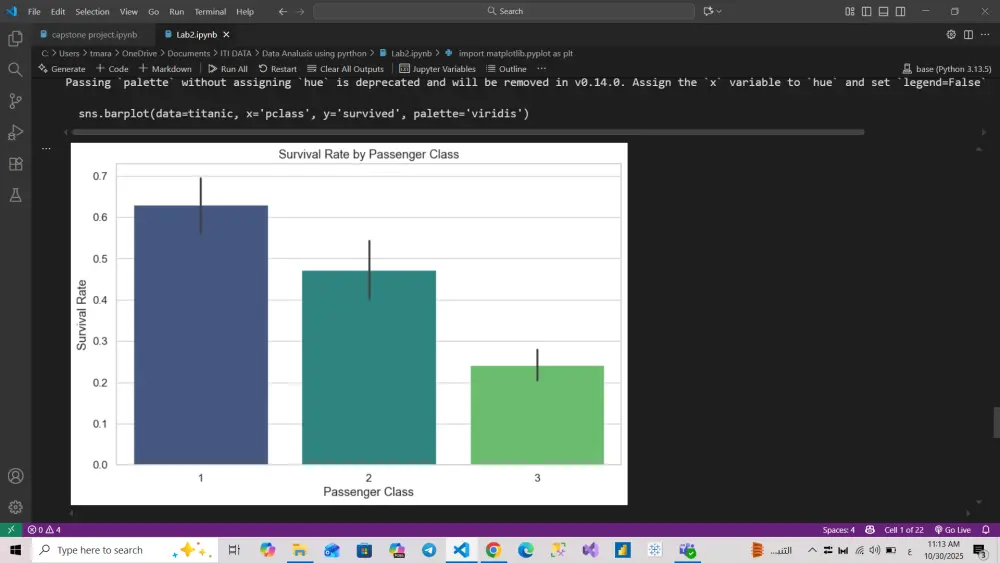
Task: Open the Edit menu
Action: [58, 11]
